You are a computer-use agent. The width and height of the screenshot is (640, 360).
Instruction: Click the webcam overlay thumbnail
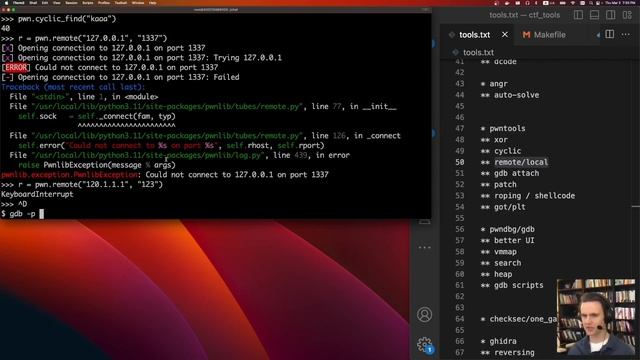coord(596,316)
